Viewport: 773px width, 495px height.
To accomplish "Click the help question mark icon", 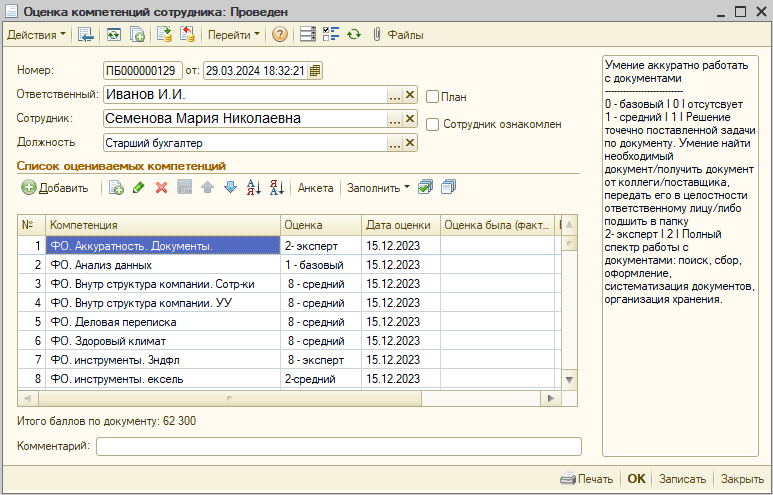I will [x=280, y=35].
